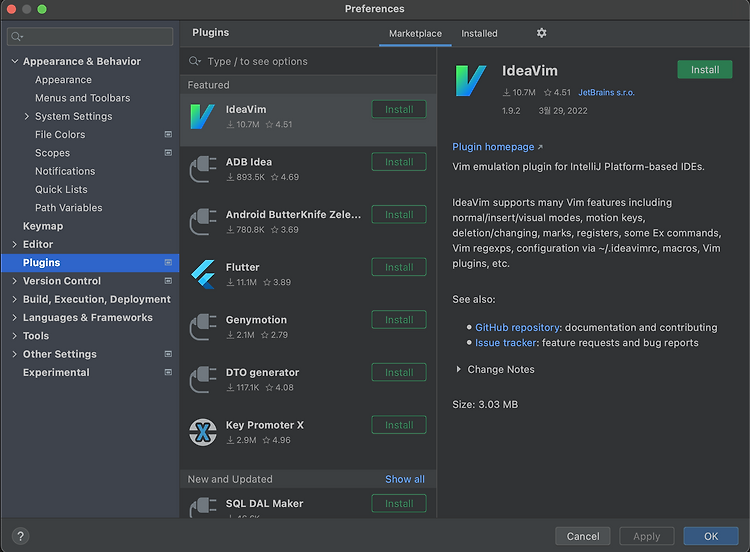750x552 pixels.
Task: Switch to the Installed tab
Action: [x=479, y=33]
